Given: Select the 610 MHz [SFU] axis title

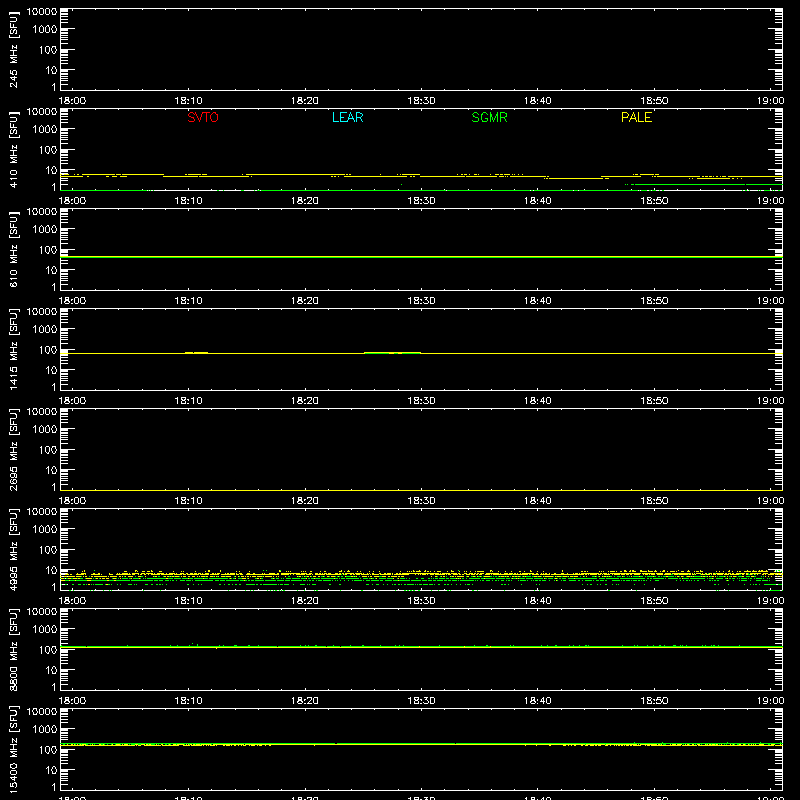Looking at the screenshot, I should [13, 249].
